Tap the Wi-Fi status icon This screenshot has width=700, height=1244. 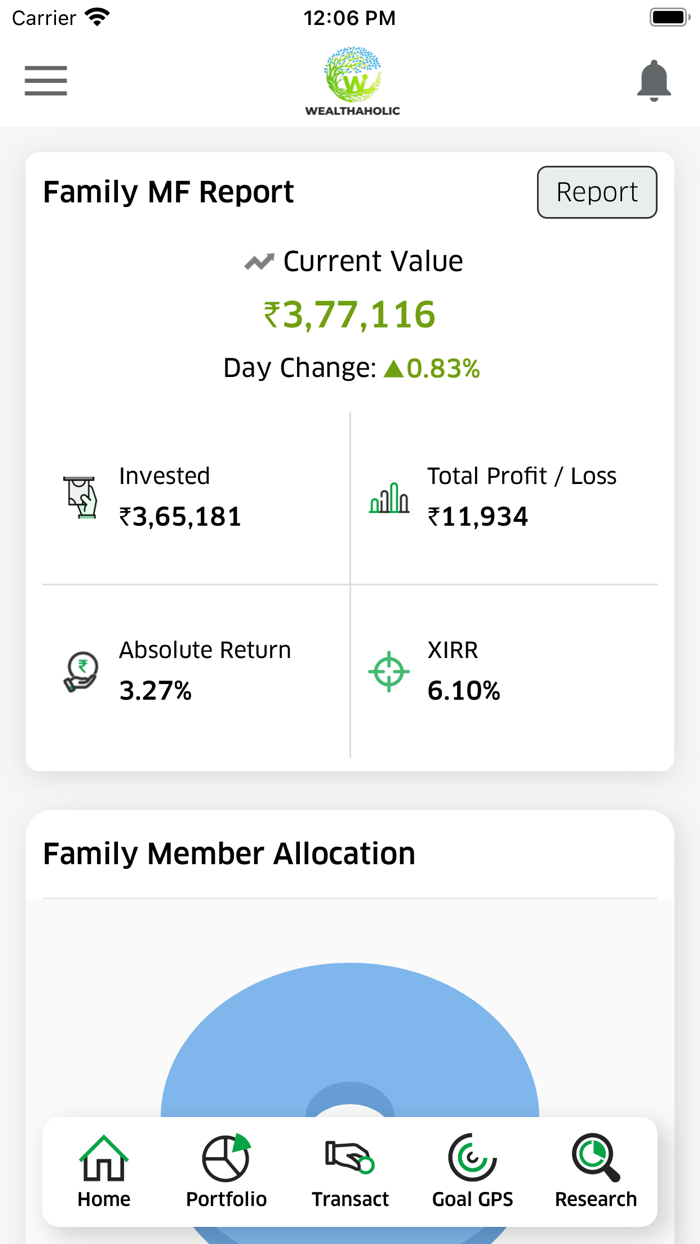(x=94, y=16)
